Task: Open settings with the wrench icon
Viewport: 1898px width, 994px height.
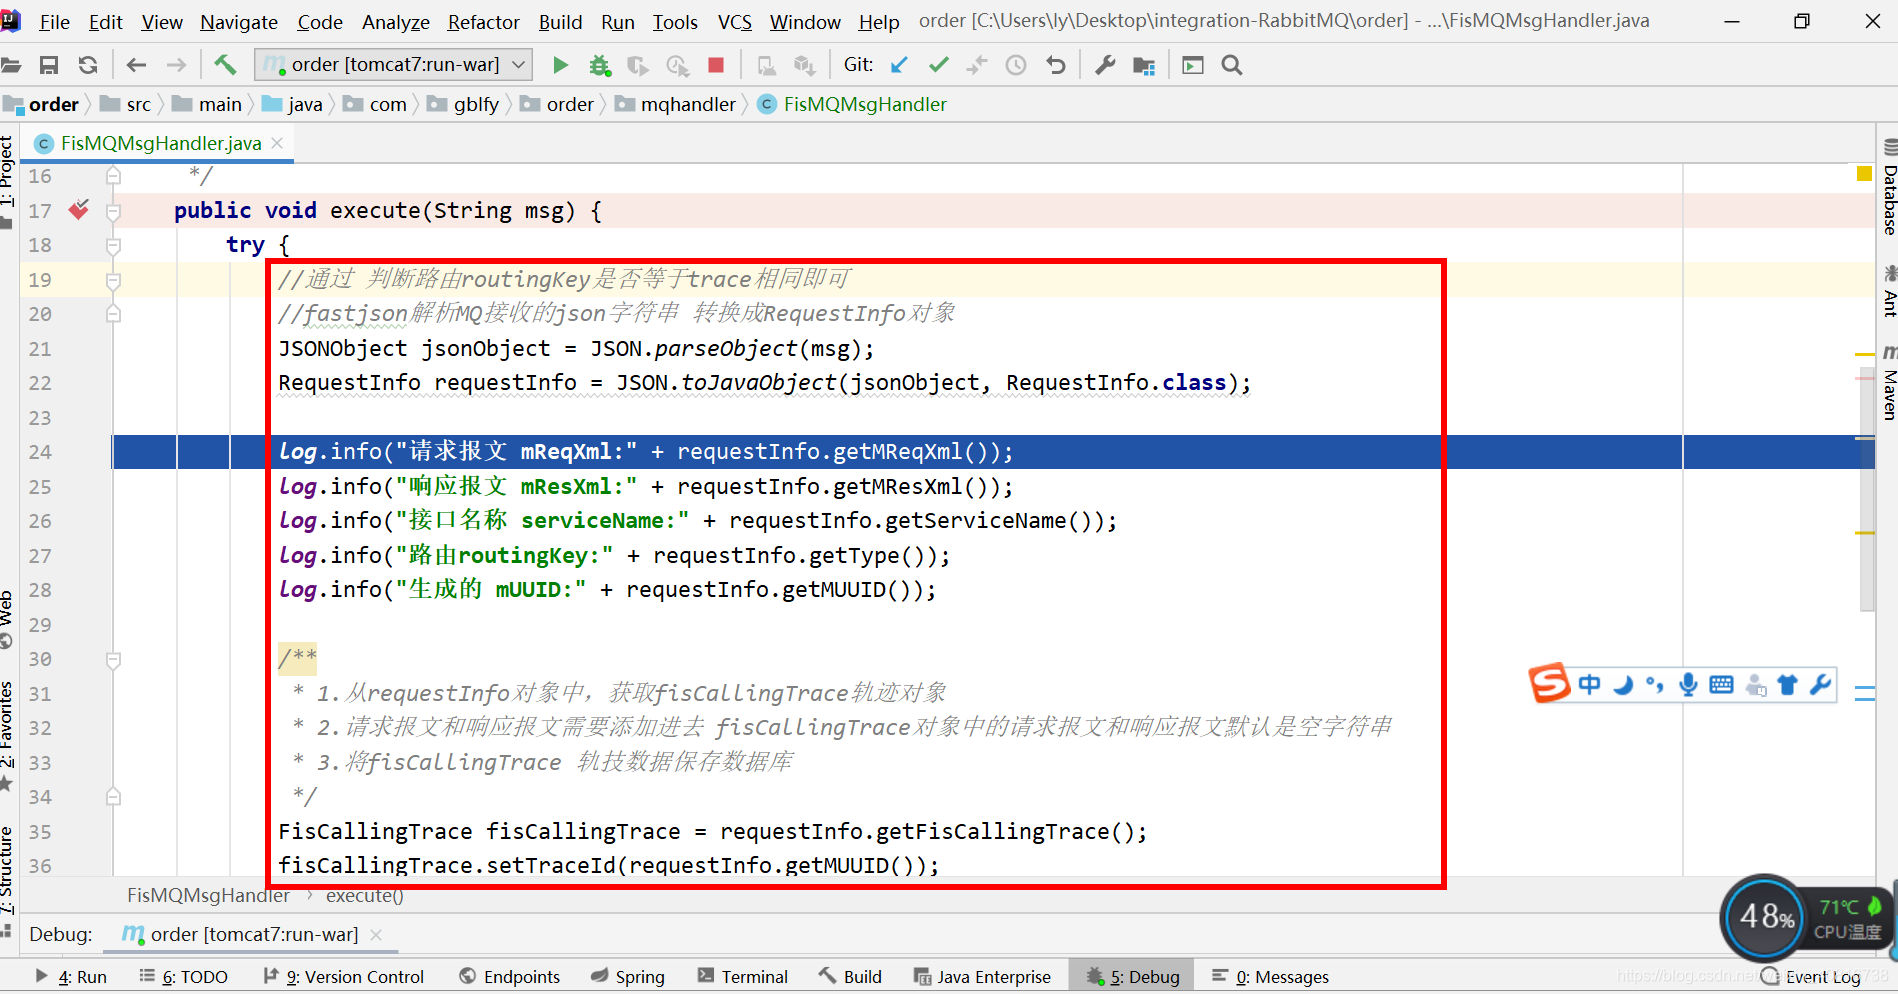Action: (x=1105, y=65)
